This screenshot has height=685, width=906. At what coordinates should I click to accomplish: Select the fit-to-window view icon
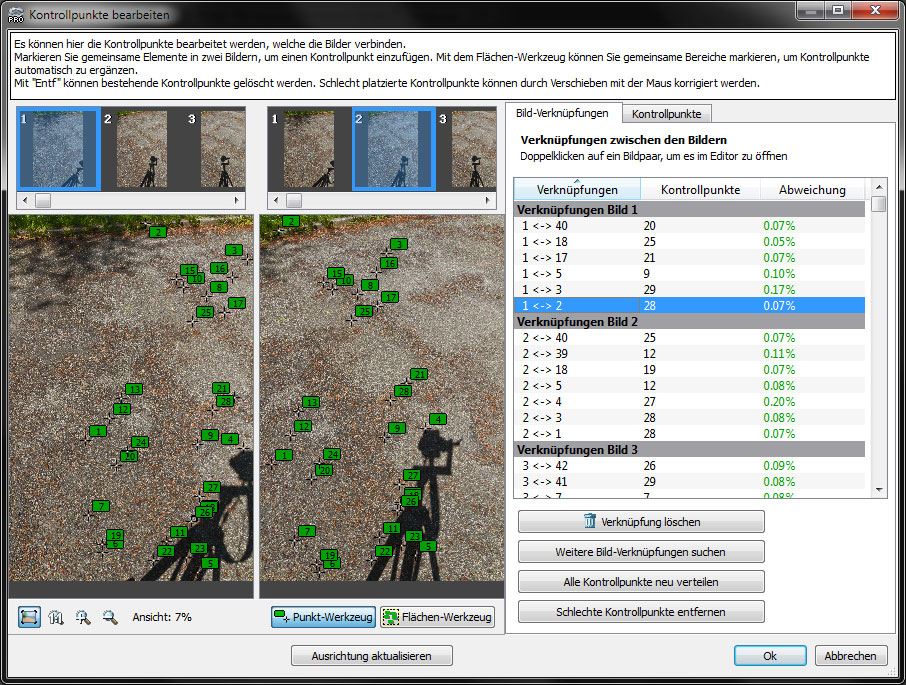[29, 617]
